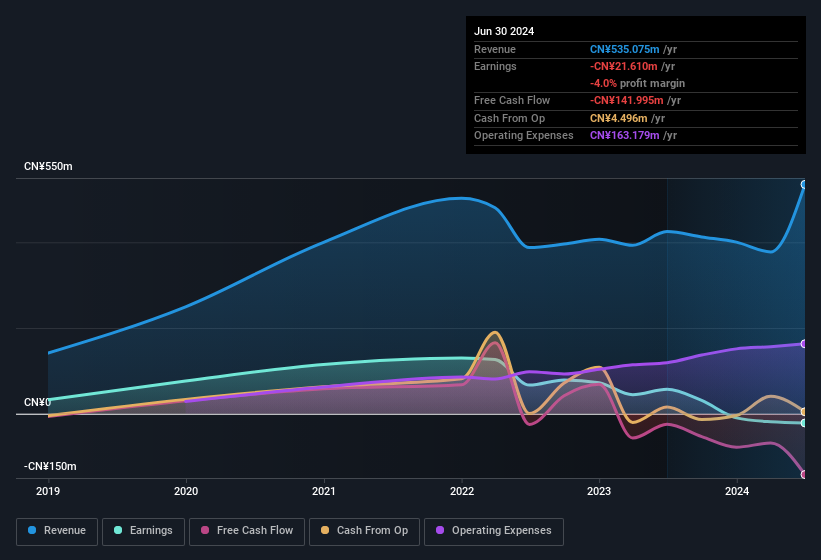
Task: Click the purple Operating Expenses end marker
Action: [804, 344]
